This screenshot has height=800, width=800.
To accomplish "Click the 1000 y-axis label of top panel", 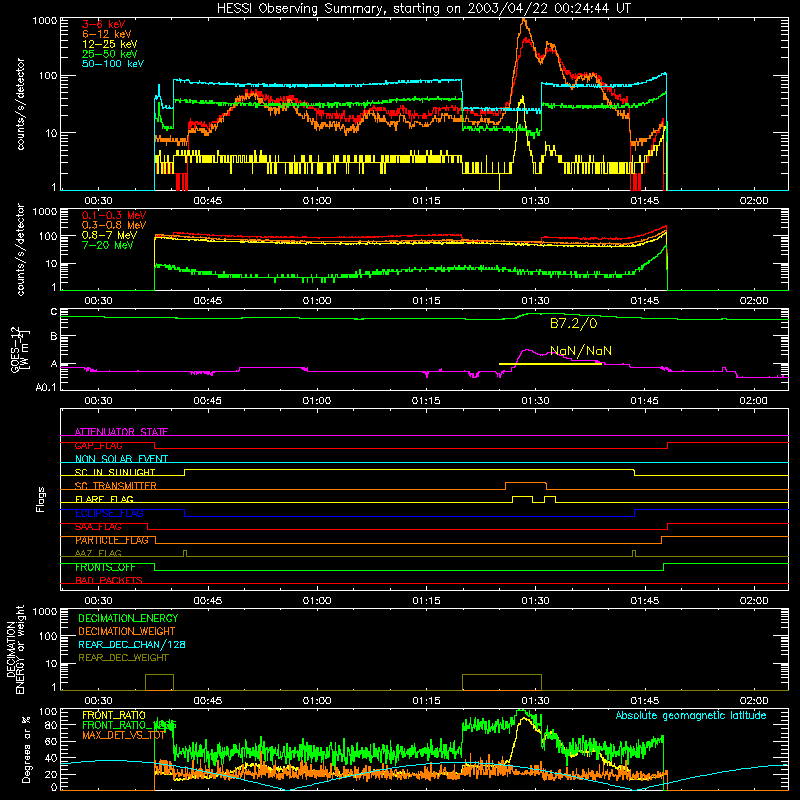I will pyautogui.click(x=44, y=21).
